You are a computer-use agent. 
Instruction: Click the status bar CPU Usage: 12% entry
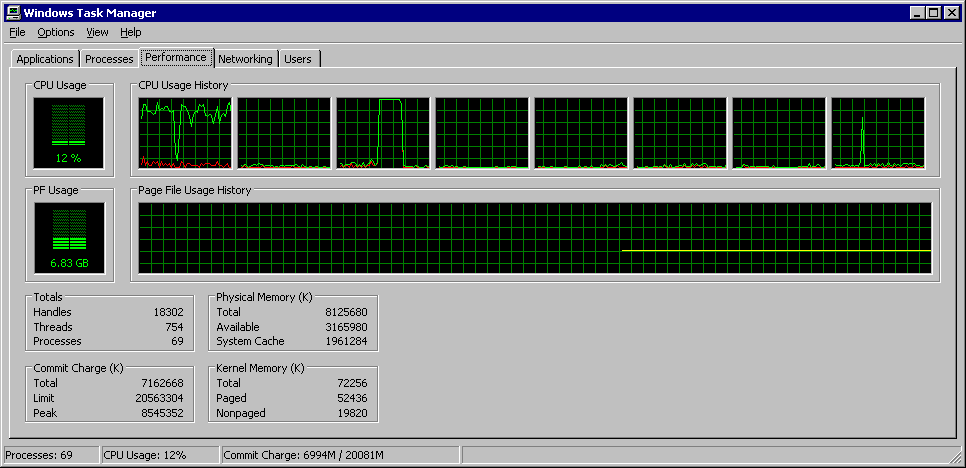click(160, 455)
